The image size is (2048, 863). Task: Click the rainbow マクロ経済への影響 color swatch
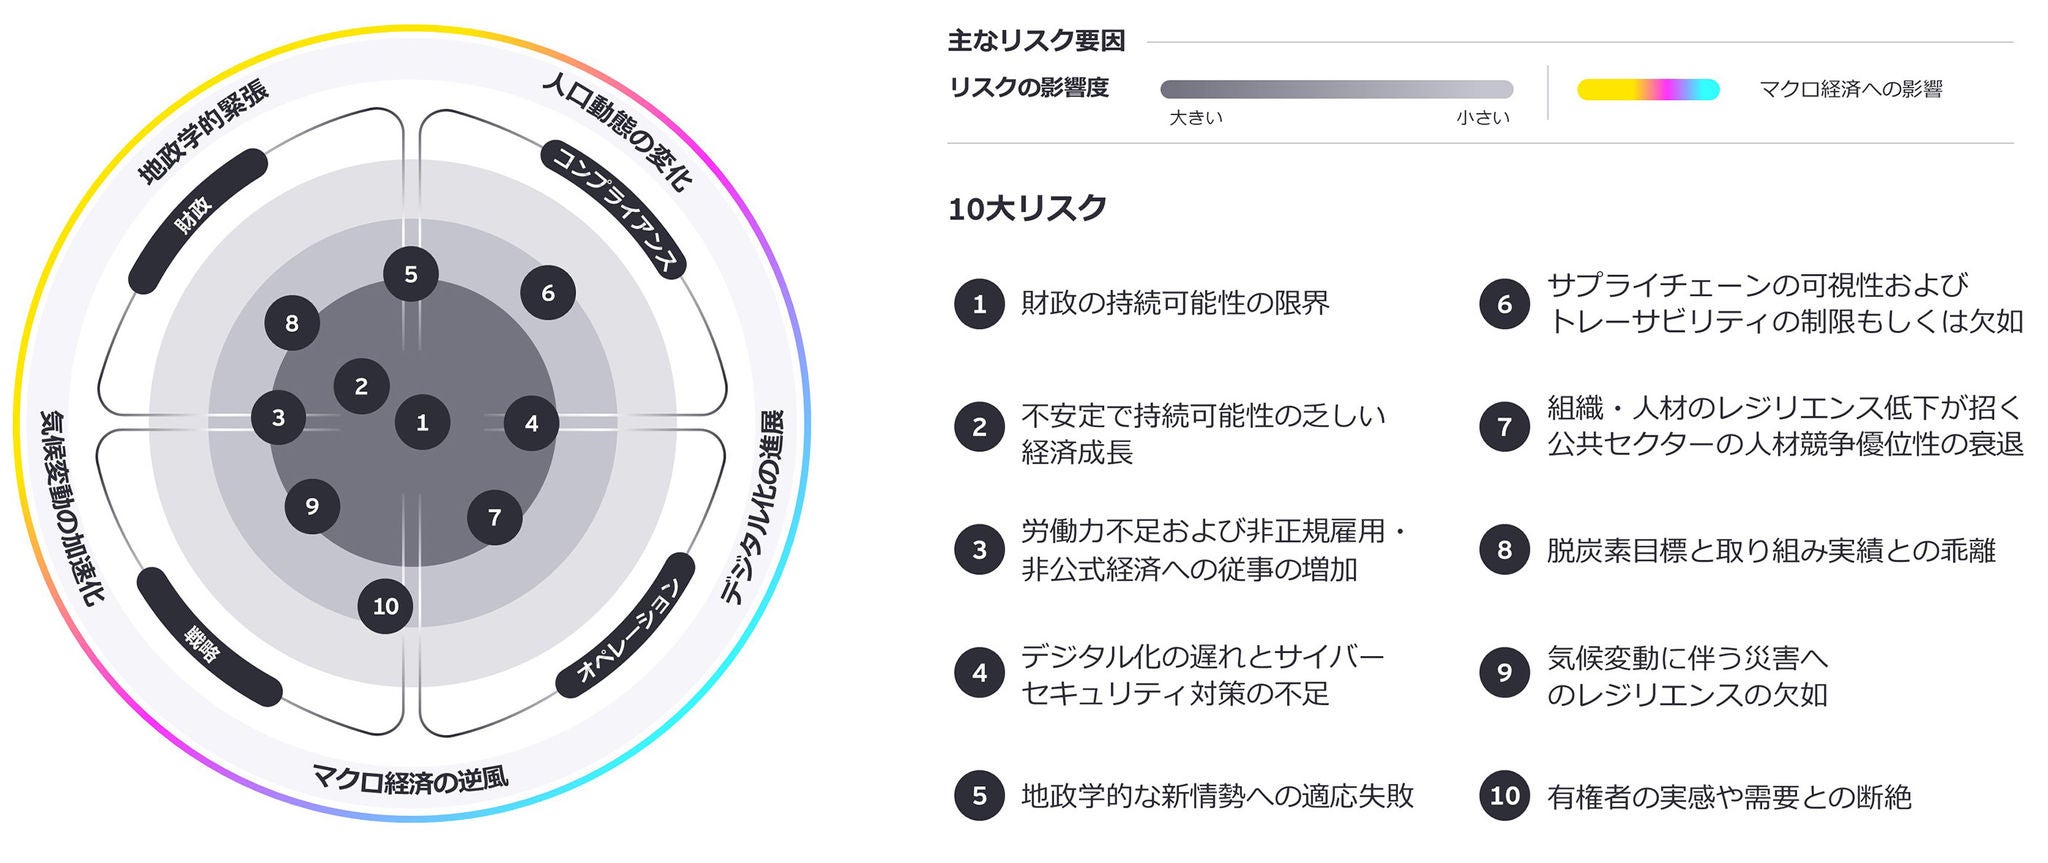tap(1647, 90)
